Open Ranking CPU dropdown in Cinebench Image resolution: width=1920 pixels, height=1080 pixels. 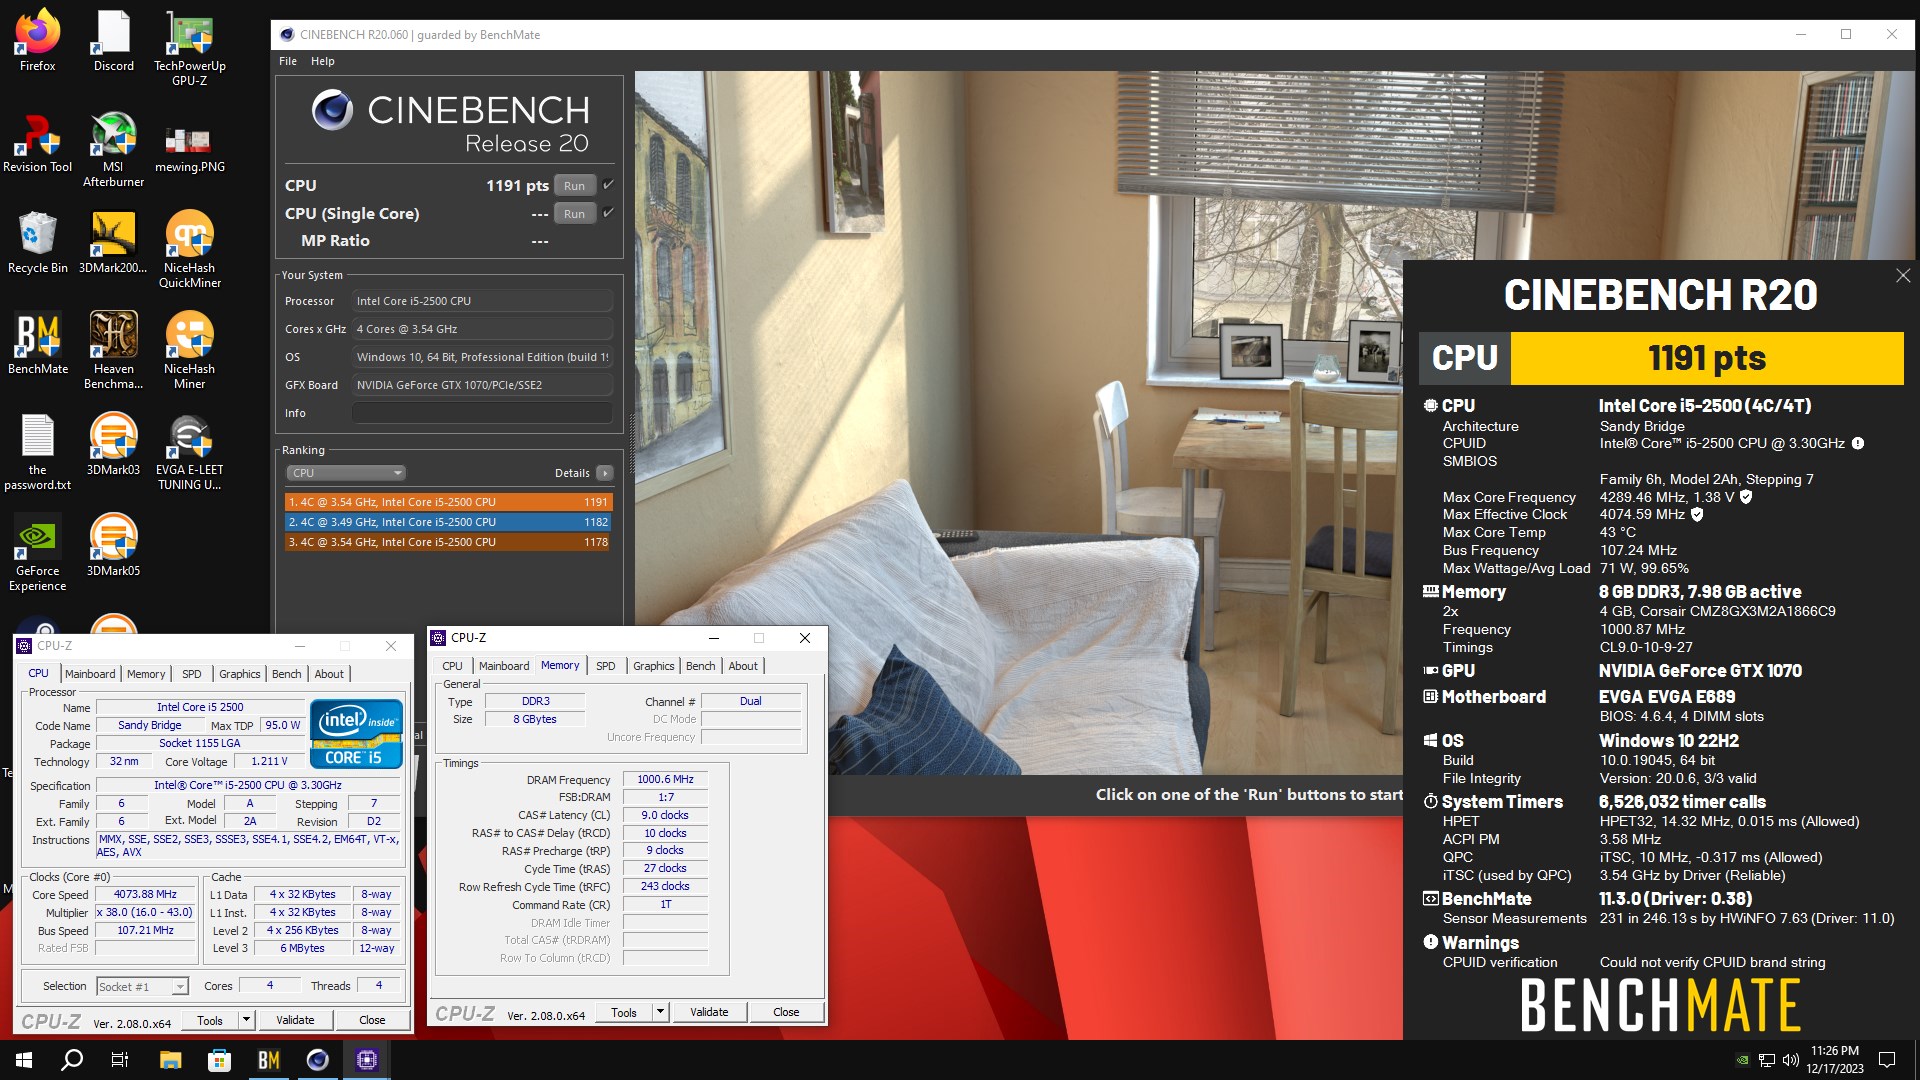coord(345,473)
